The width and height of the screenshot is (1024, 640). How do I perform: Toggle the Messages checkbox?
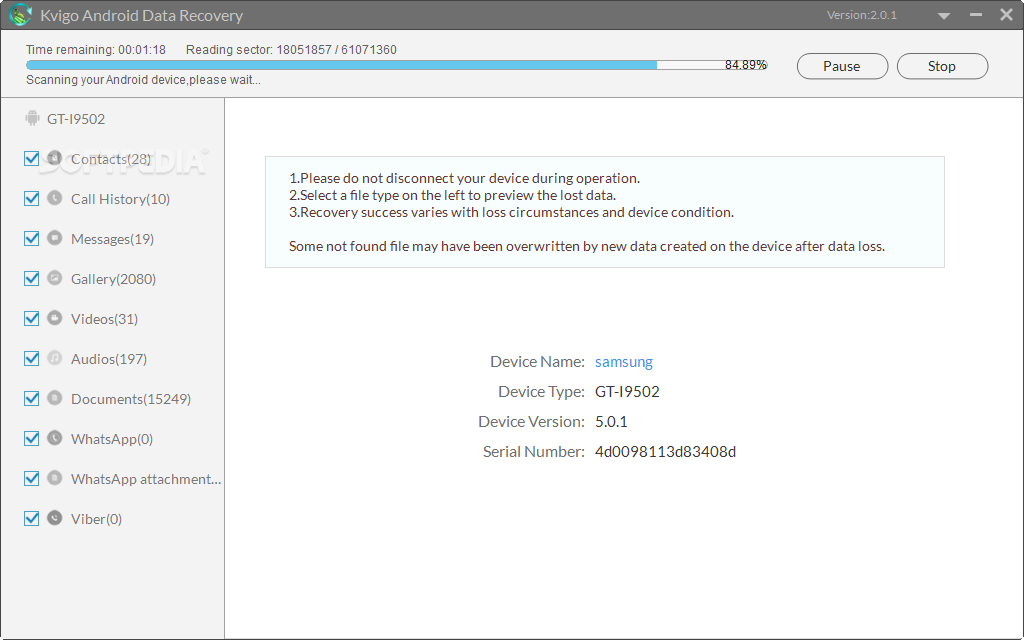point(31,238)
